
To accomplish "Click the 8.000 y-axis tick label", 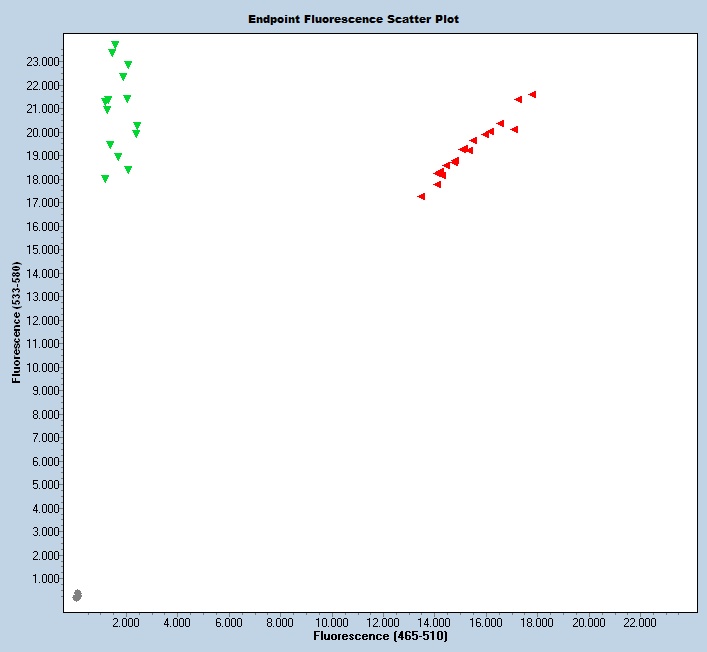I will [x=46, y=414].
